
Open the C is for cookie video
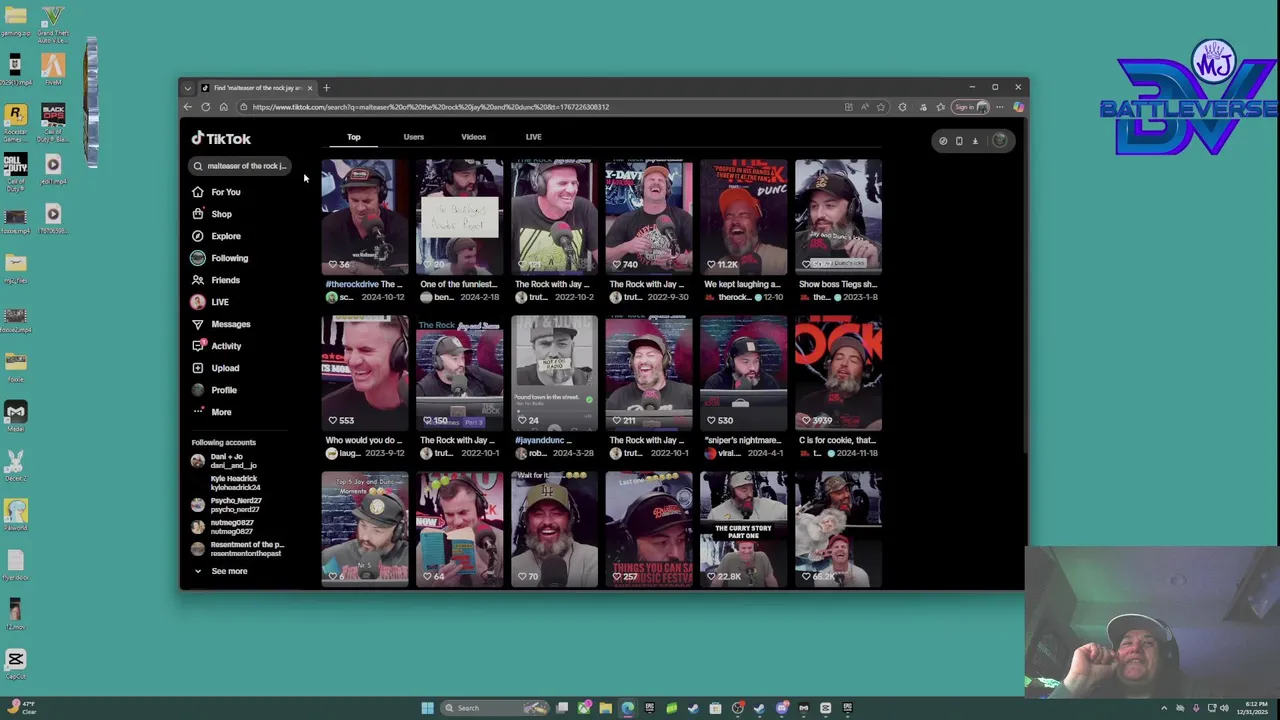[x=838, y=372]
